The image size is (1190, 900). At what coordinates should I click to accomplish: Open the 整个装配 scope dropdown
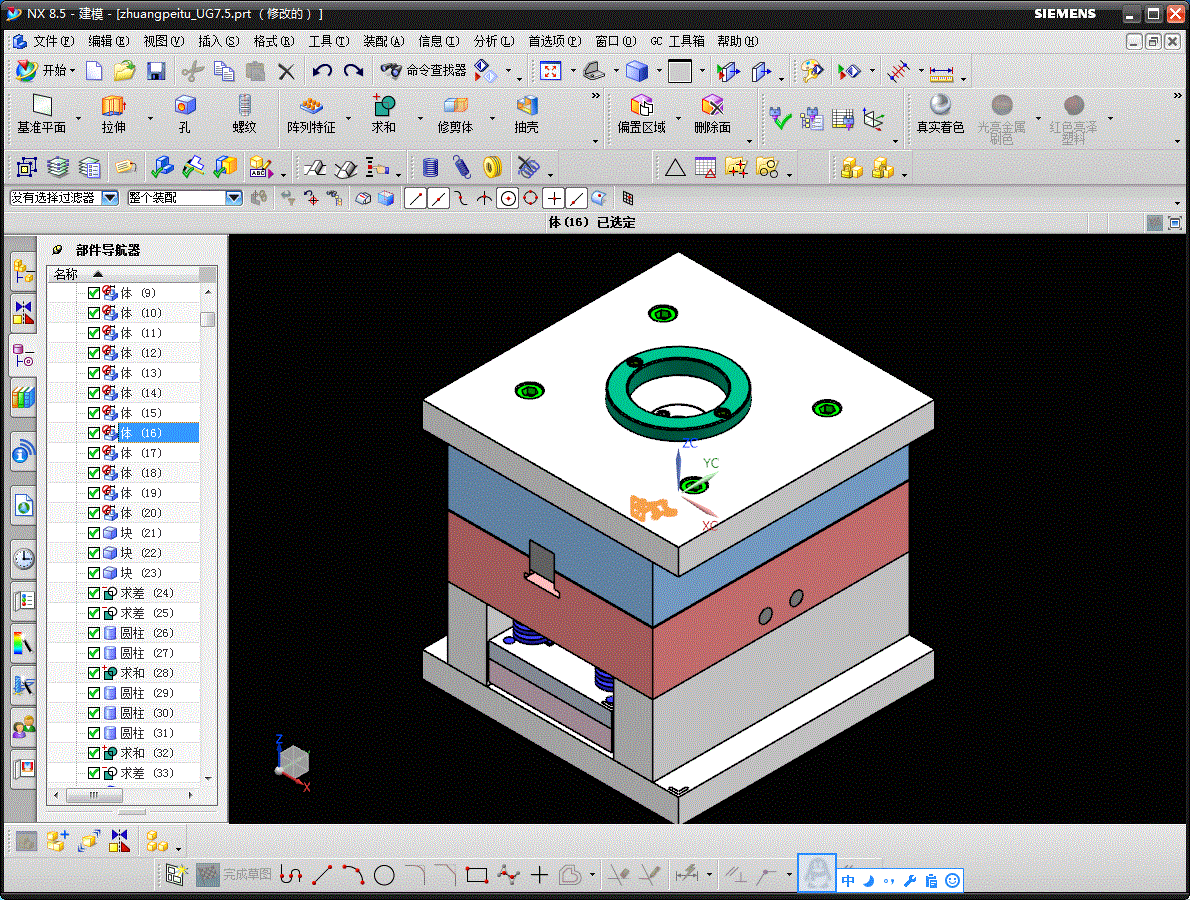[x=234, y=197]
